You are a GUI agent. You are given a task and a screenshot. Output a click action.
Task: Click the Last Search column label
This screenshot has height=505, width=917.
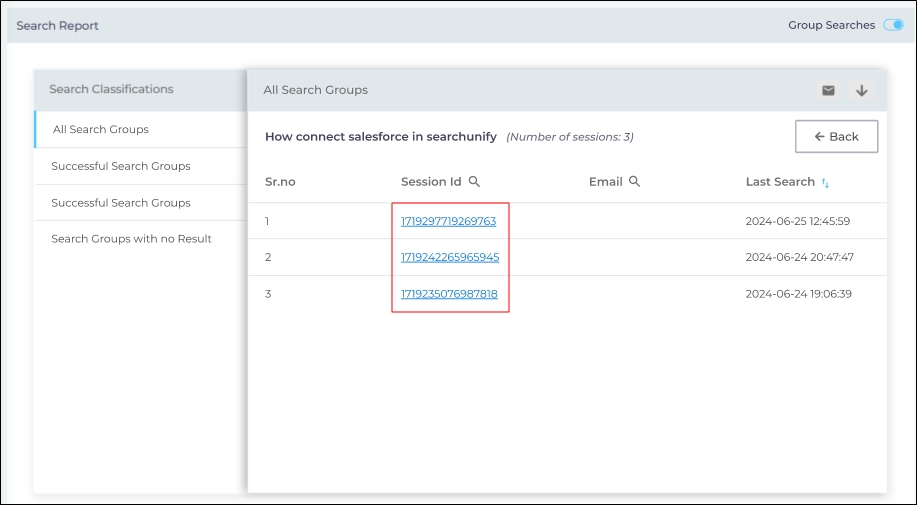click(780, 182)
